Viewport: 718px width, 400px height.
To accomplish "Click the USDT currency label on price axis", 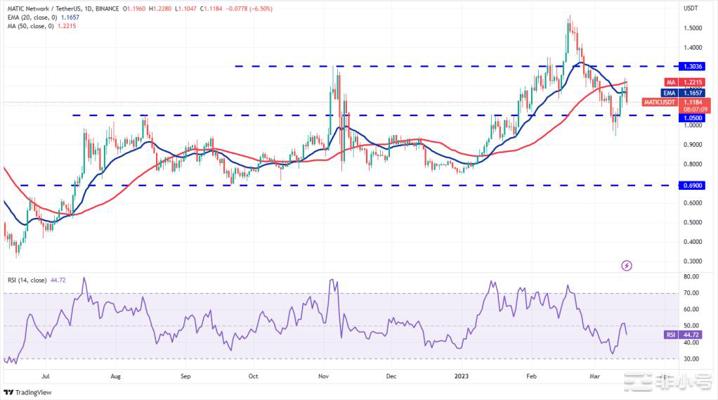I will point(690,8).
